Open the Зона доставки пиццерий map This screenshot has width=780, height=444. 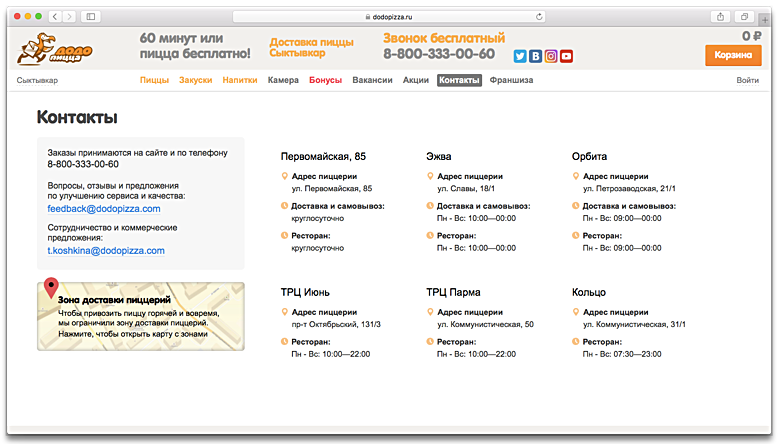pyautogui.click(x=141, y=316)
